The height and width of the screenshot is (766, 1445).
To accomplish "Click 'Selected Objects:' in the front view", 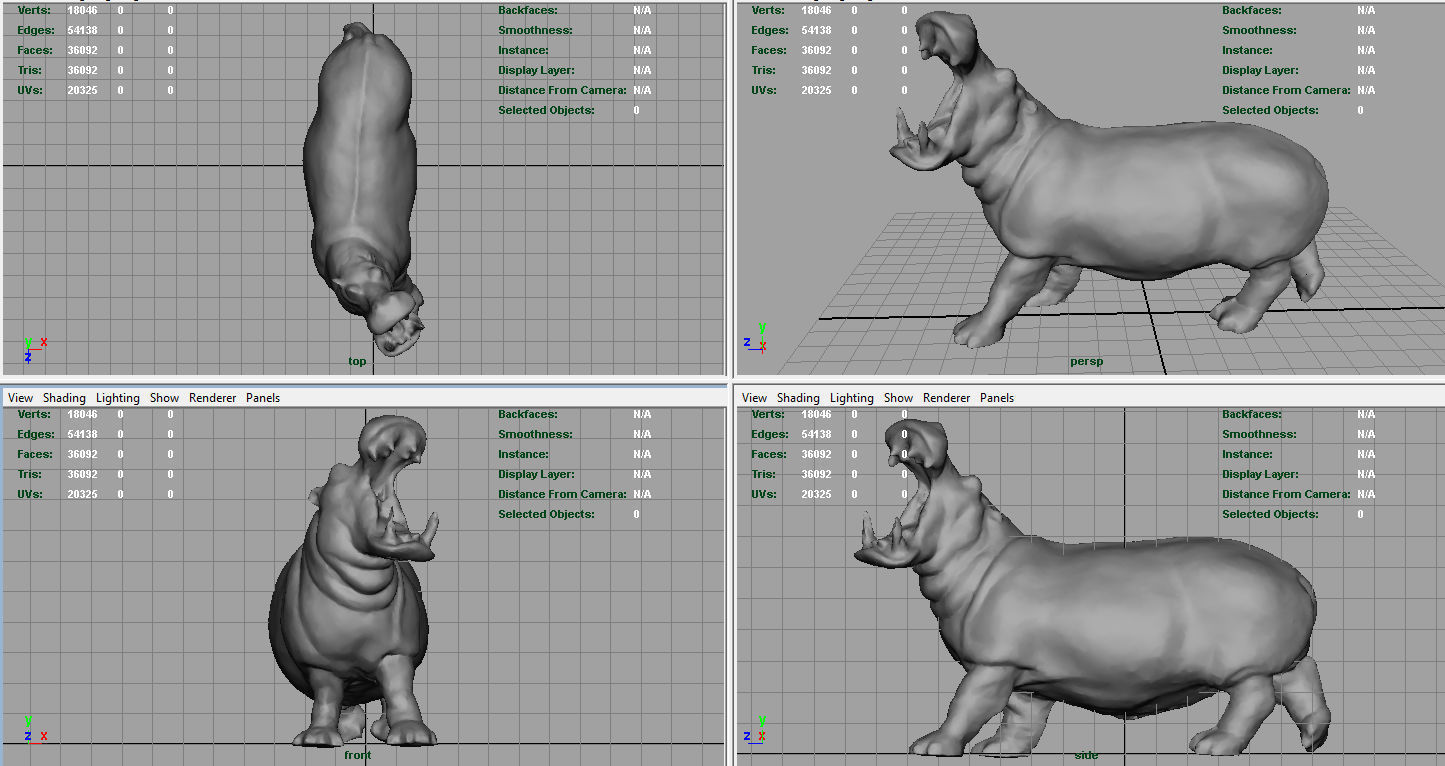I will [x=546, y=514].
